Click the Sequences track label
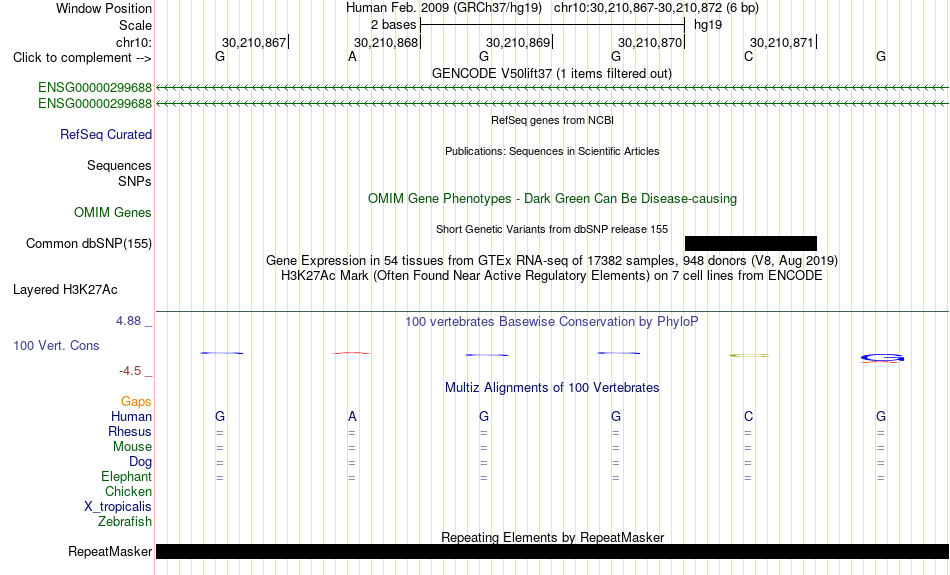 (x=119, y=165)
